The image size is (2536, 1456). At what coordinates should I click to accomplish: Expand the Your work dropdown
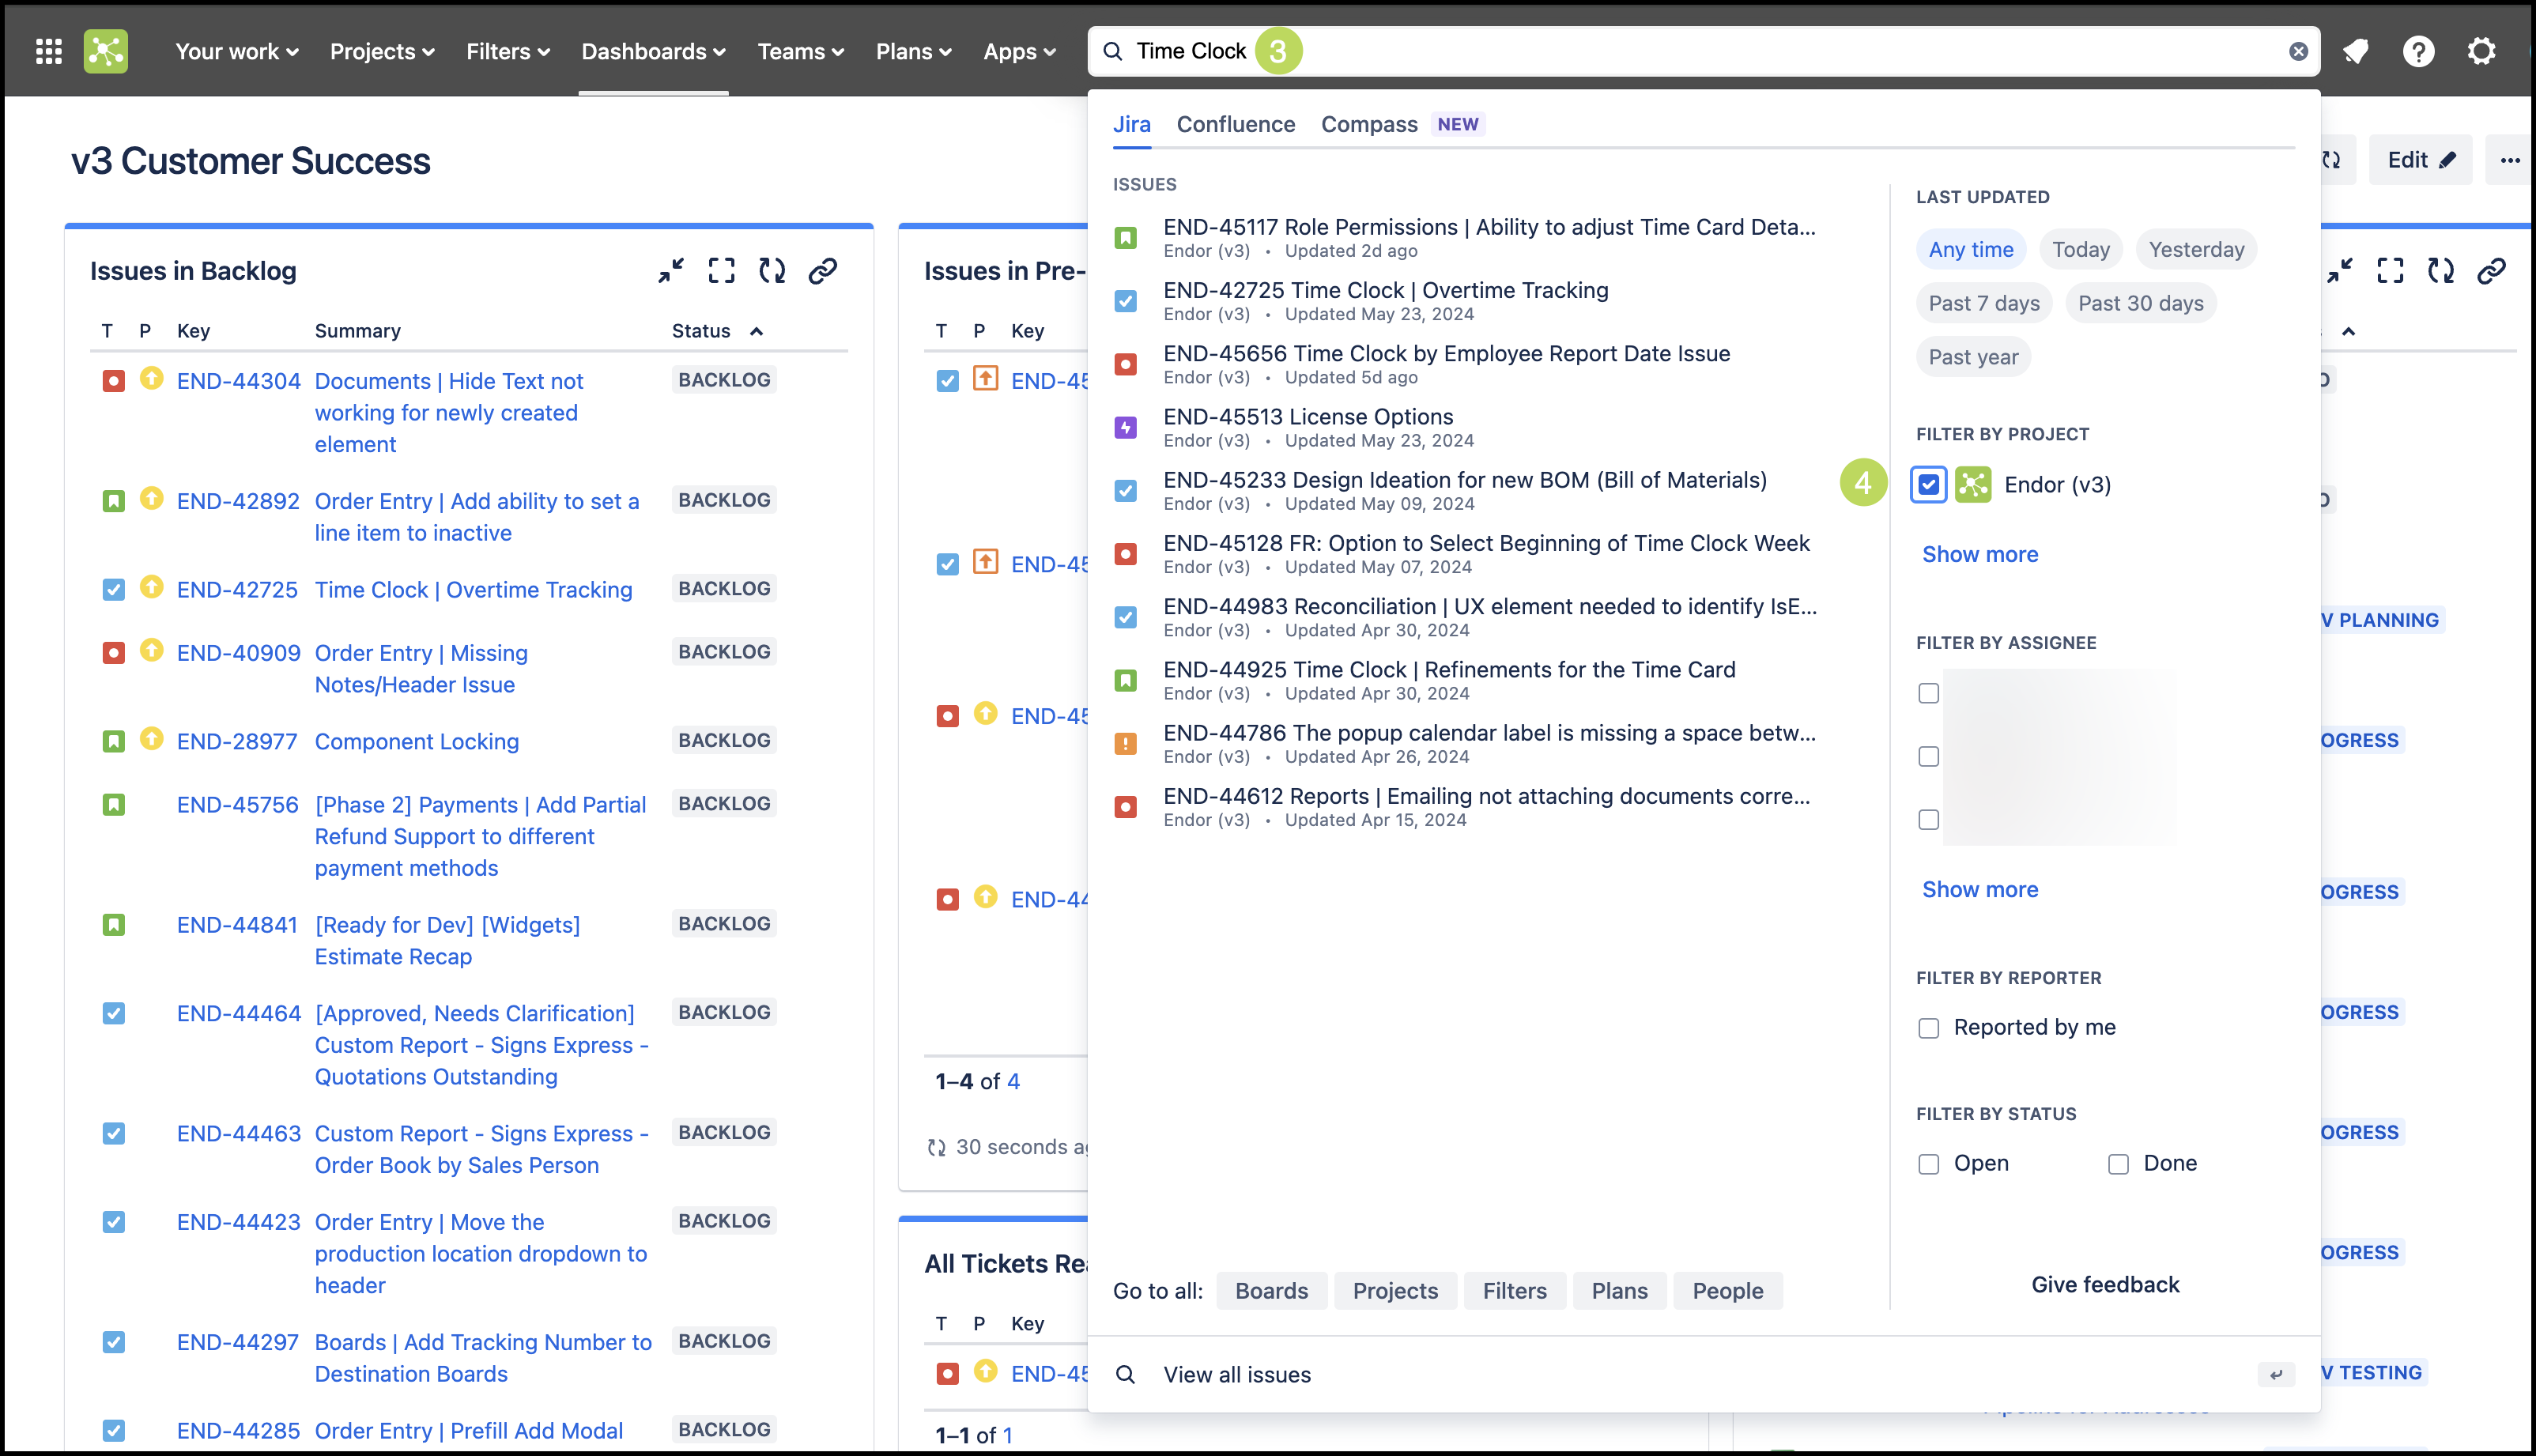(x=236, y=51)
